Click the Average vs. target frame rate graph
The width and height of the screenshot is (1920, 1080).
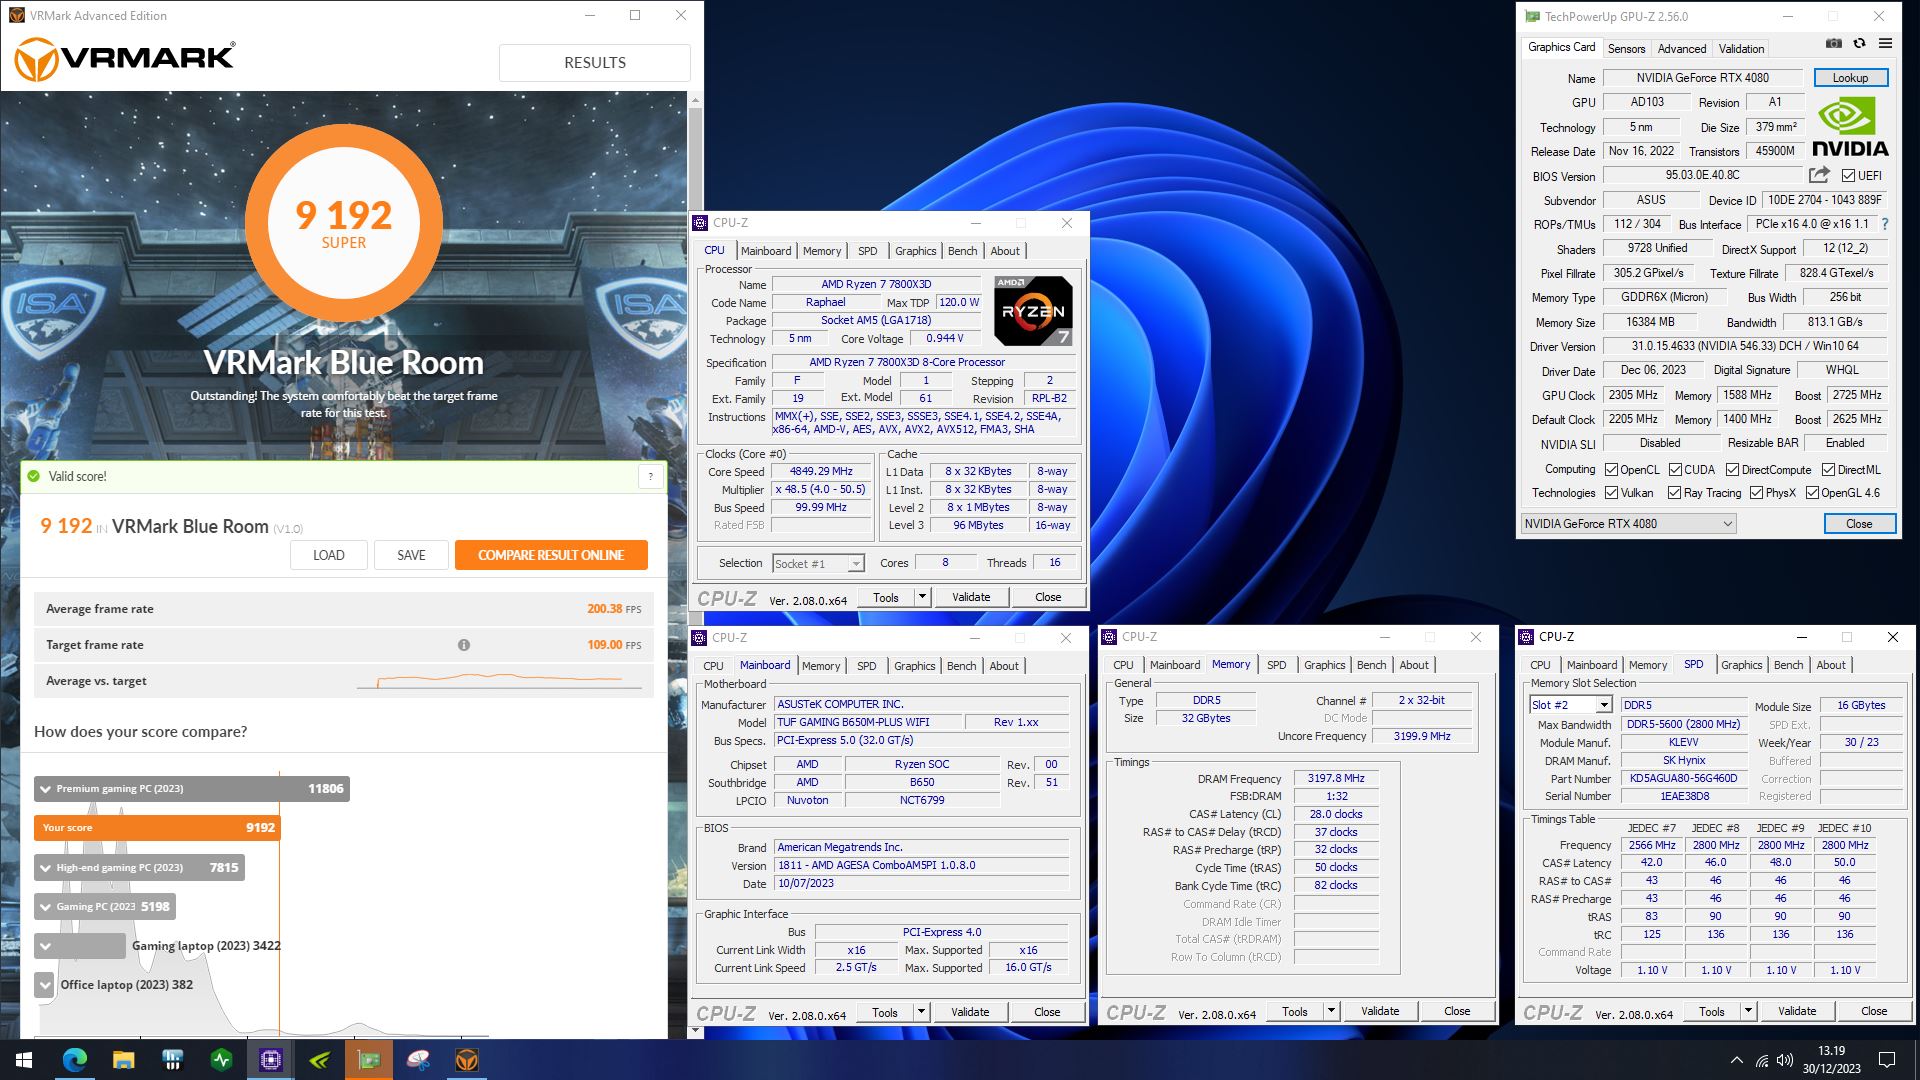(x=499, y=681)
